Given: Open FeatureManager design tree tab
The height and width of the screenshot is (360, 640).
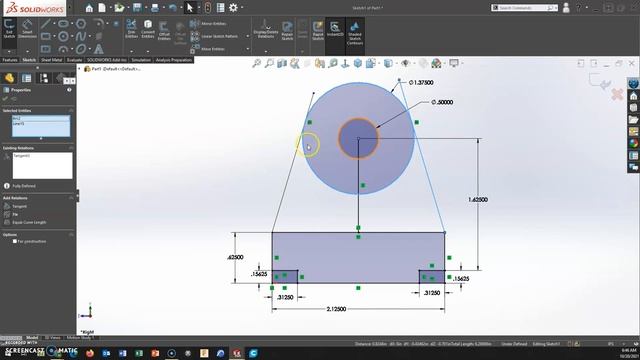Looking at the screenshot, I should coord(9,78).
